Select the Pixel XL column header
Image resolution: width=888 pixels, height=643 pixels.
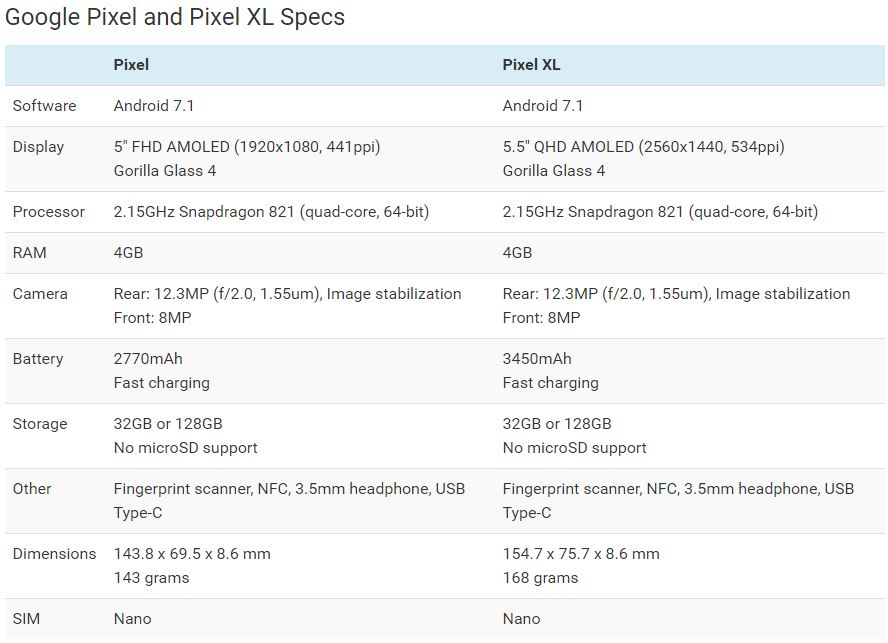[531, 65]
